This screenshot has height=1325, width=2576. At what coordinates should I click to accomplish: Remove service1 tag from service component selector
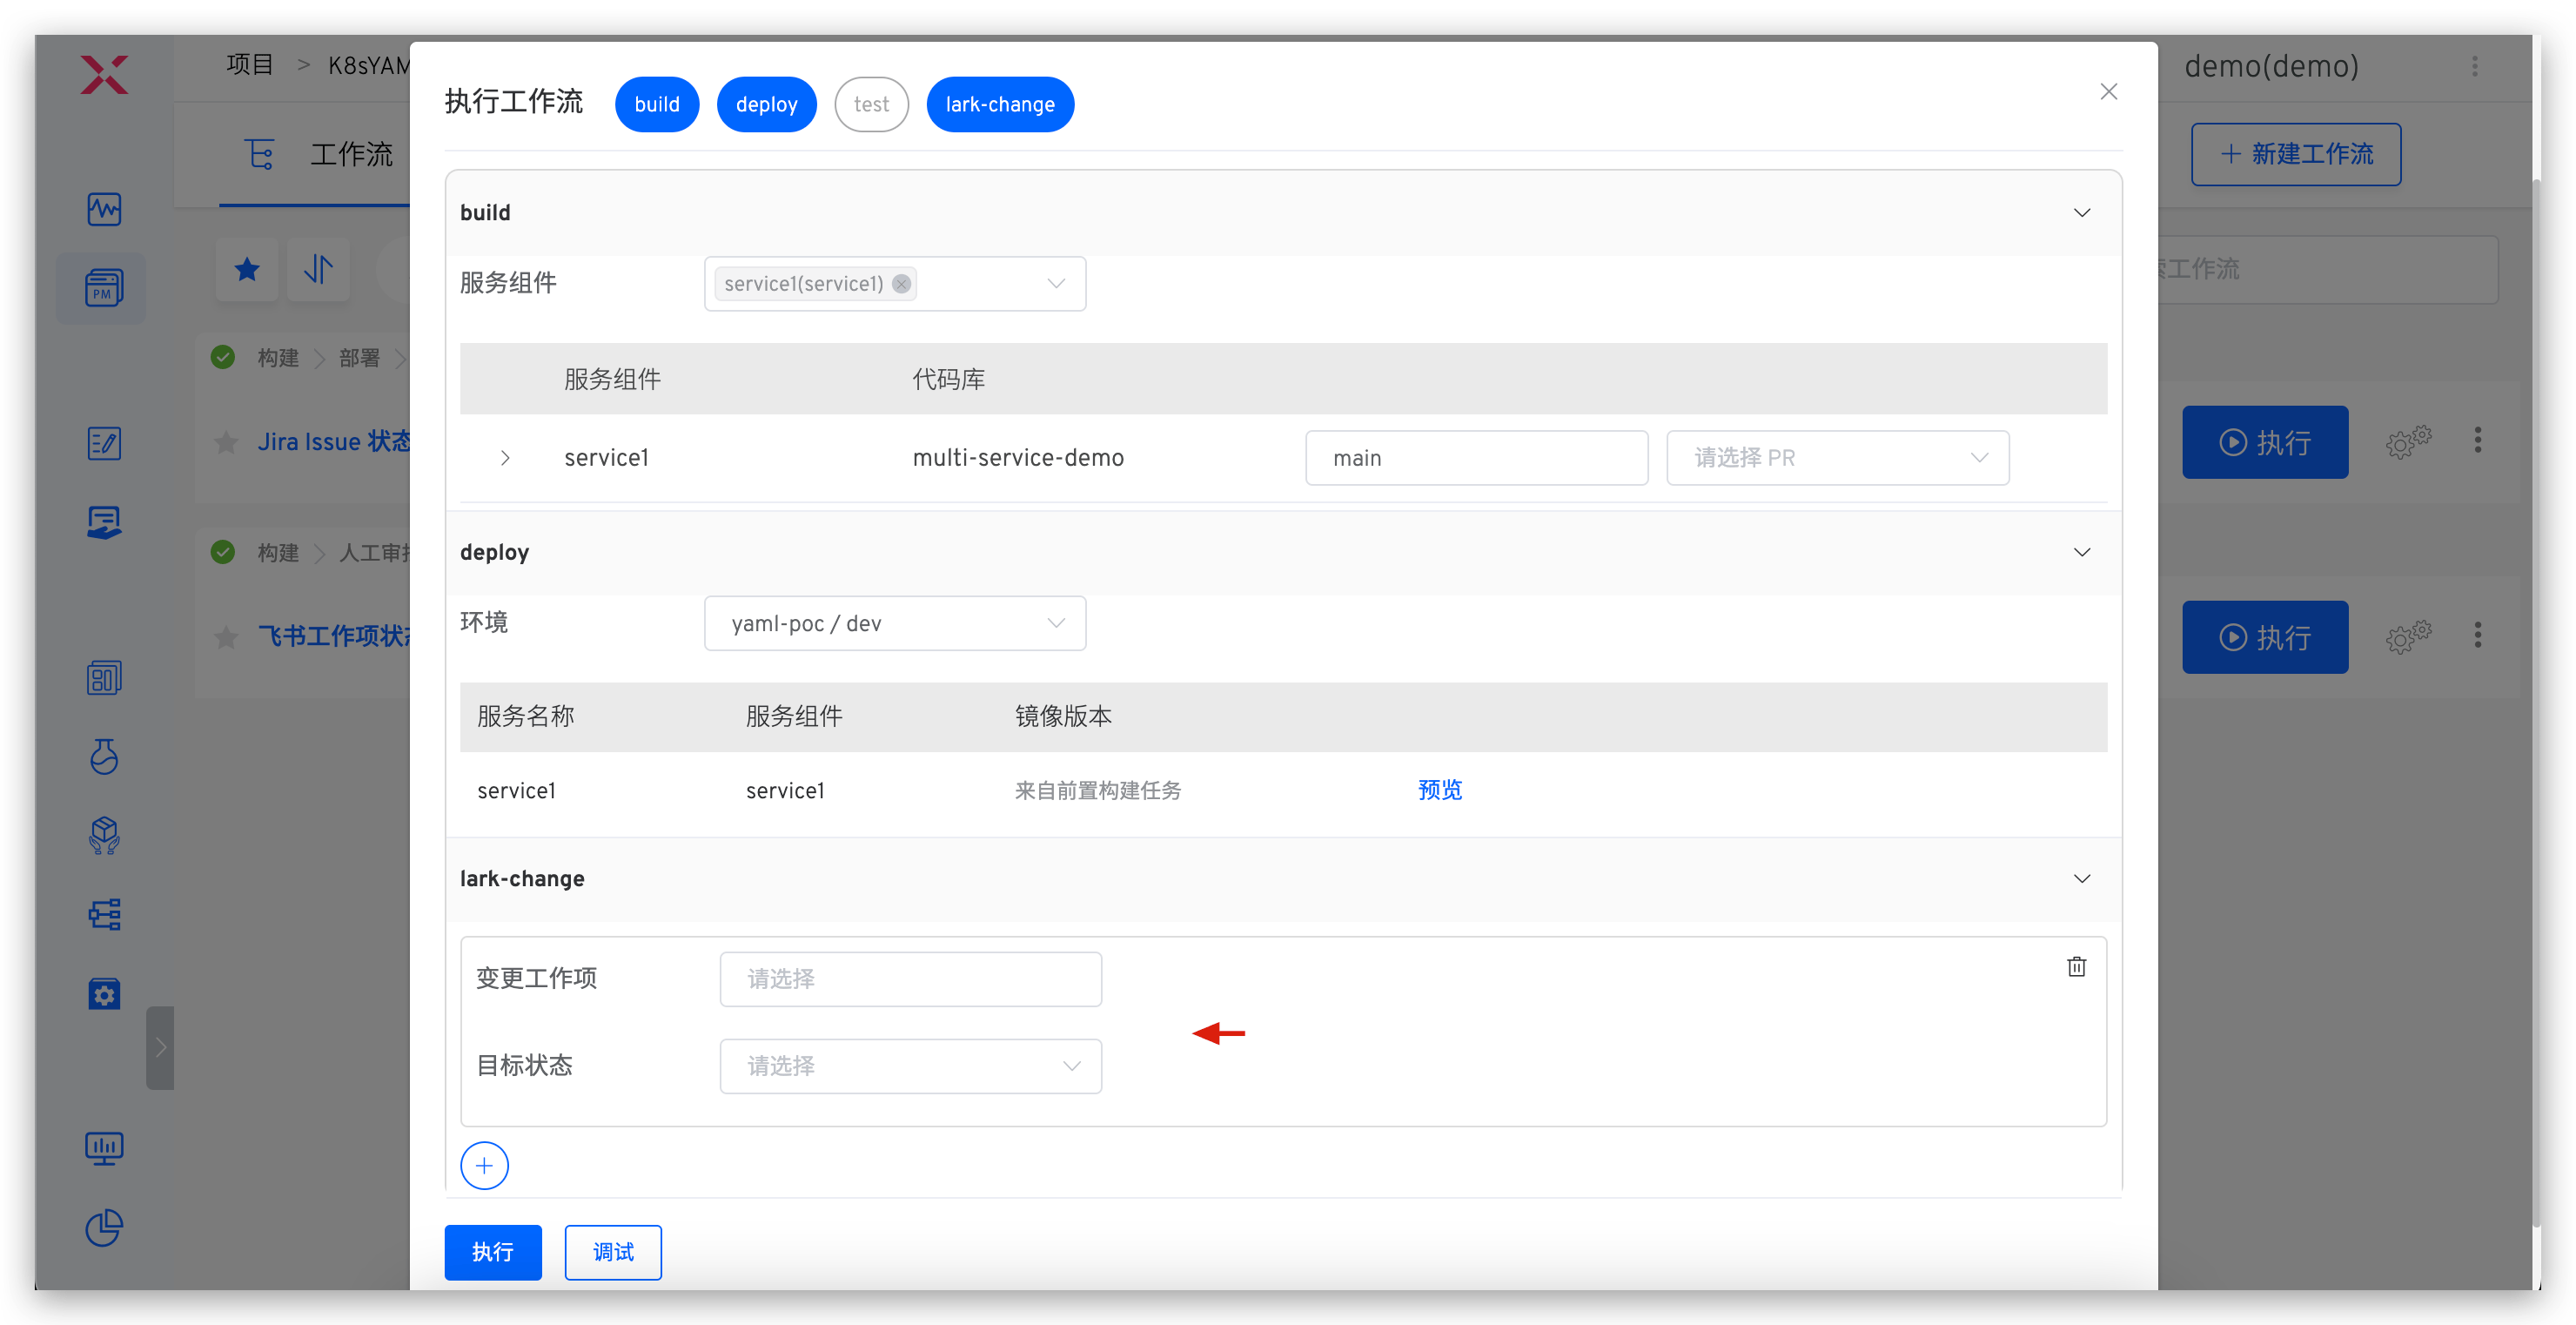tap(901, 284)
